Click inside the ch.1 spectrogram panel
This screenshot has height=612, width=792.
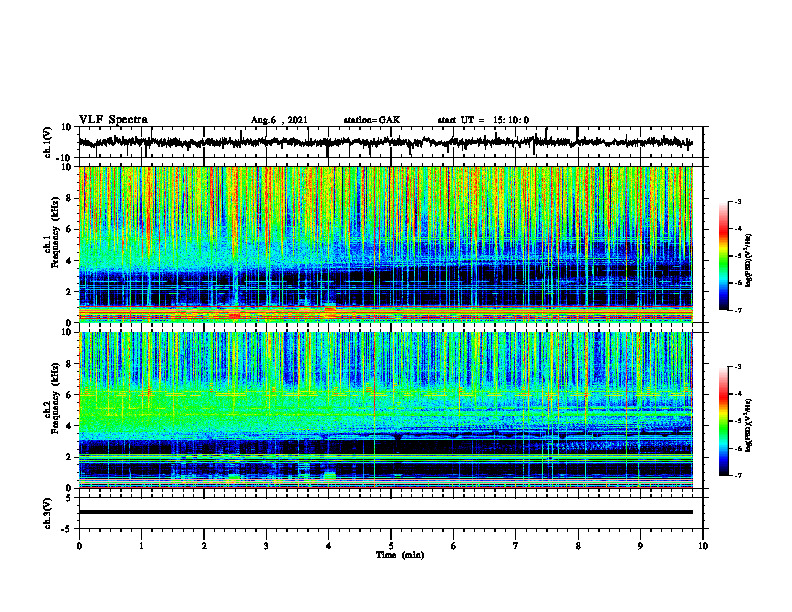(385, 244)
